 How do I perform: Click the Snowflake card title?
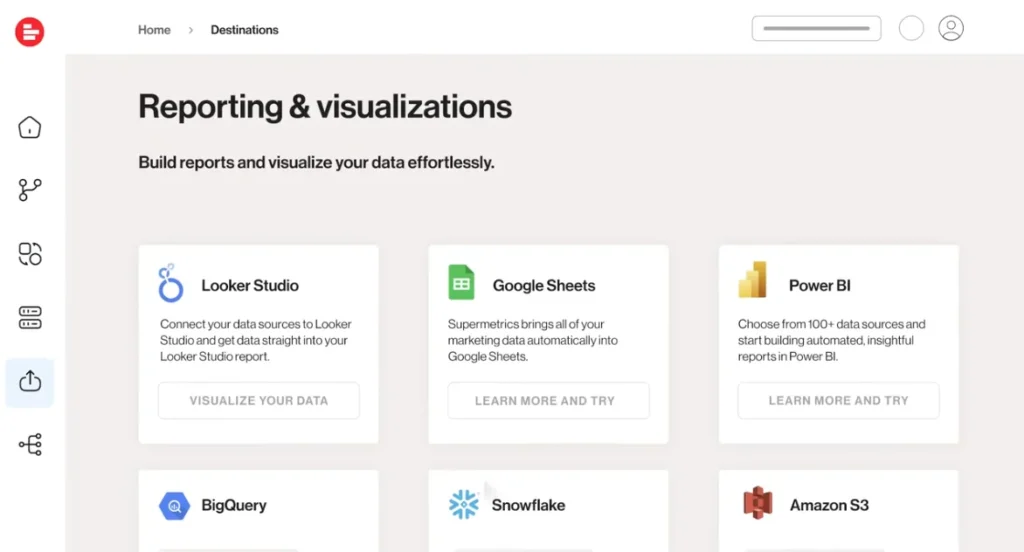528,505
